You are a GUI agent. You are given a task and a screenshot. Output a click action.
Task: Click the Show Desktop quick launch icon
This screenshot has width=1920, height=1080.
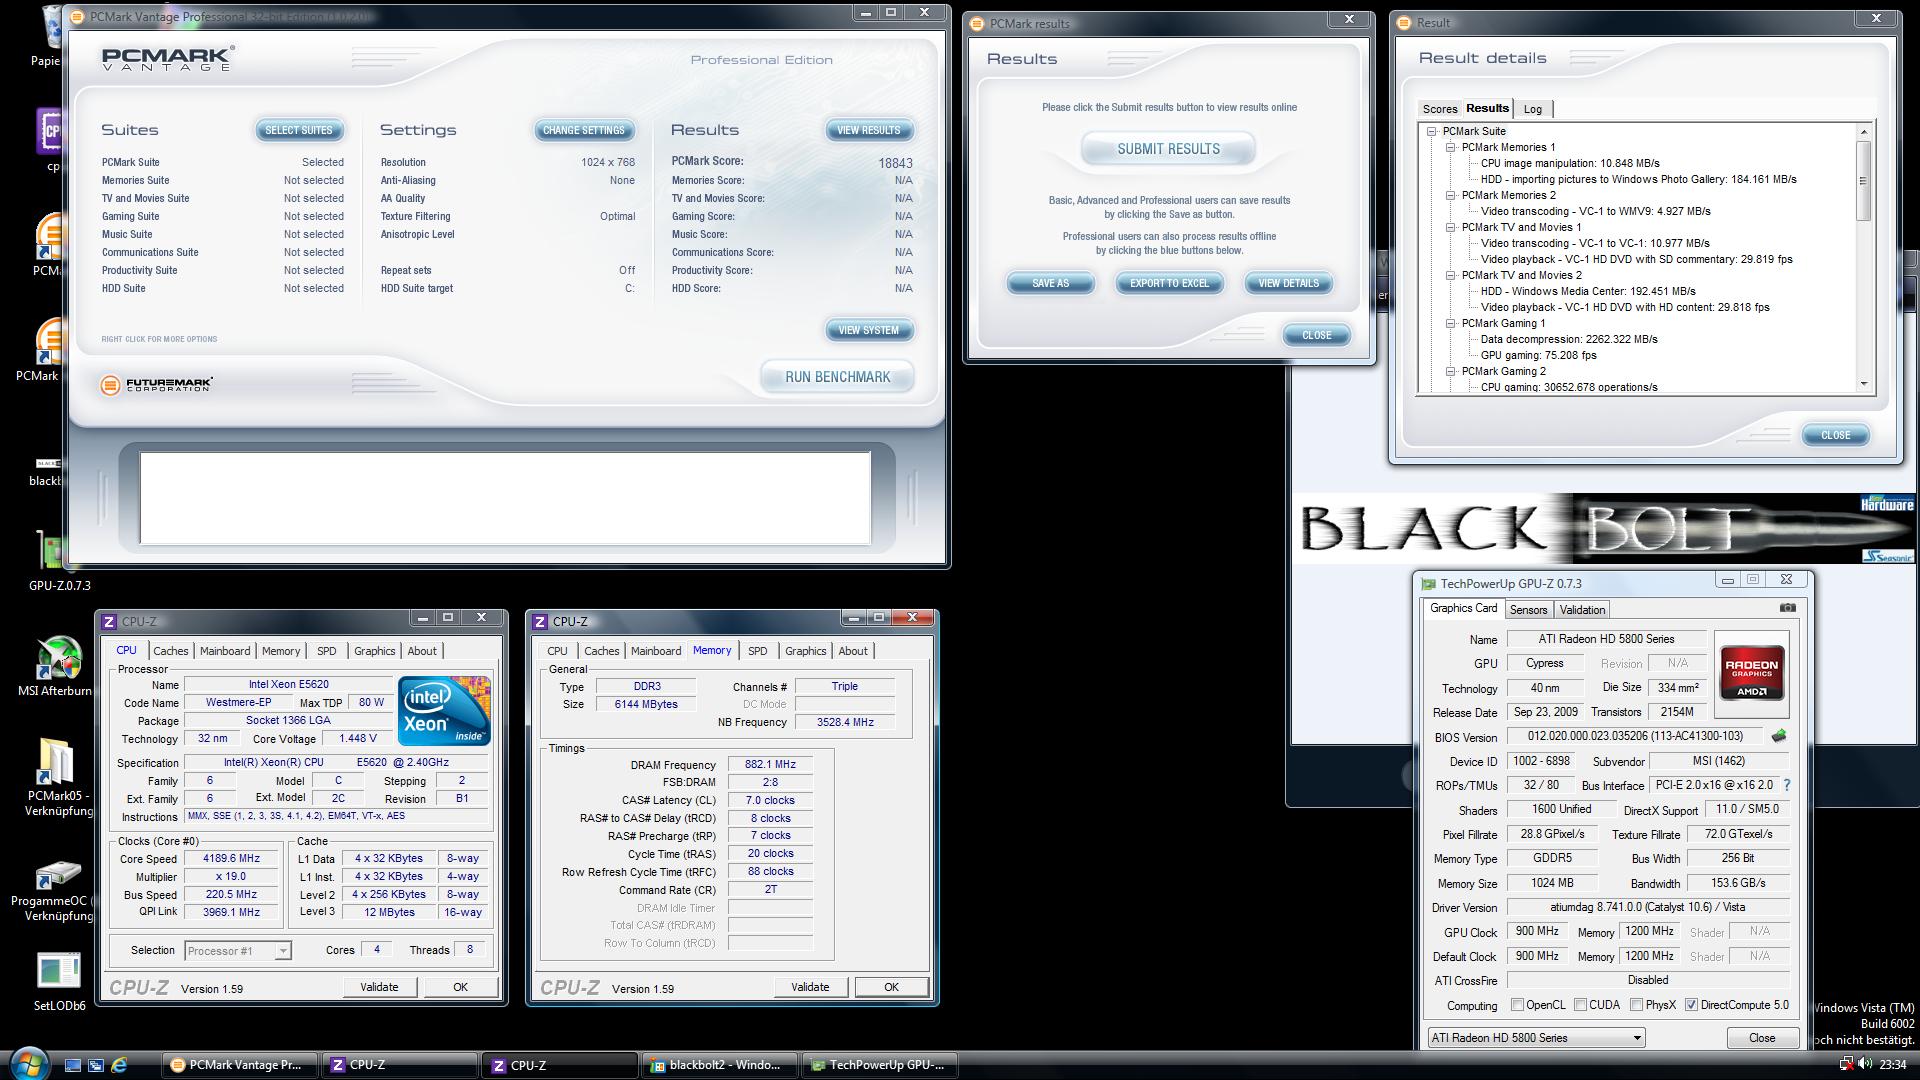click(72, 1065)
